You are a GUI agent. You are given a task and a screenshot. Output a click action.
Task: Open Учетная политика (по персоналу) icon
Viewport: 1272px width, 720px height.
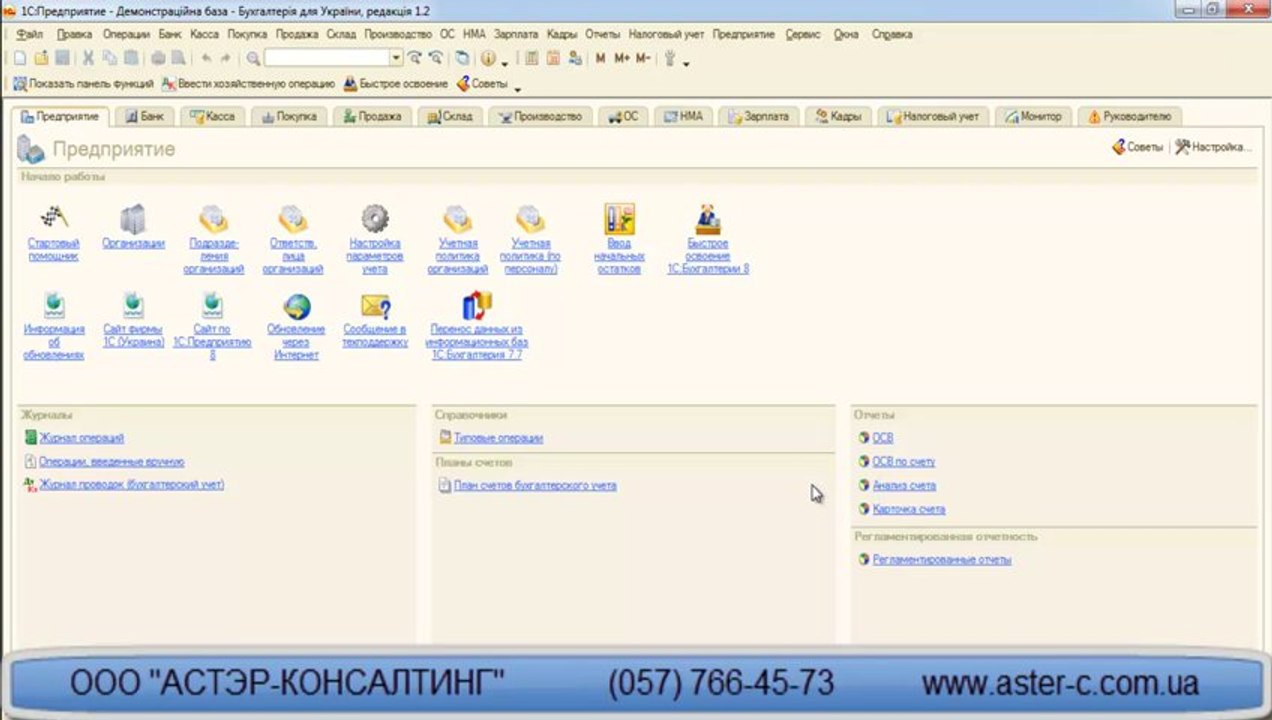tap(529, 218)
